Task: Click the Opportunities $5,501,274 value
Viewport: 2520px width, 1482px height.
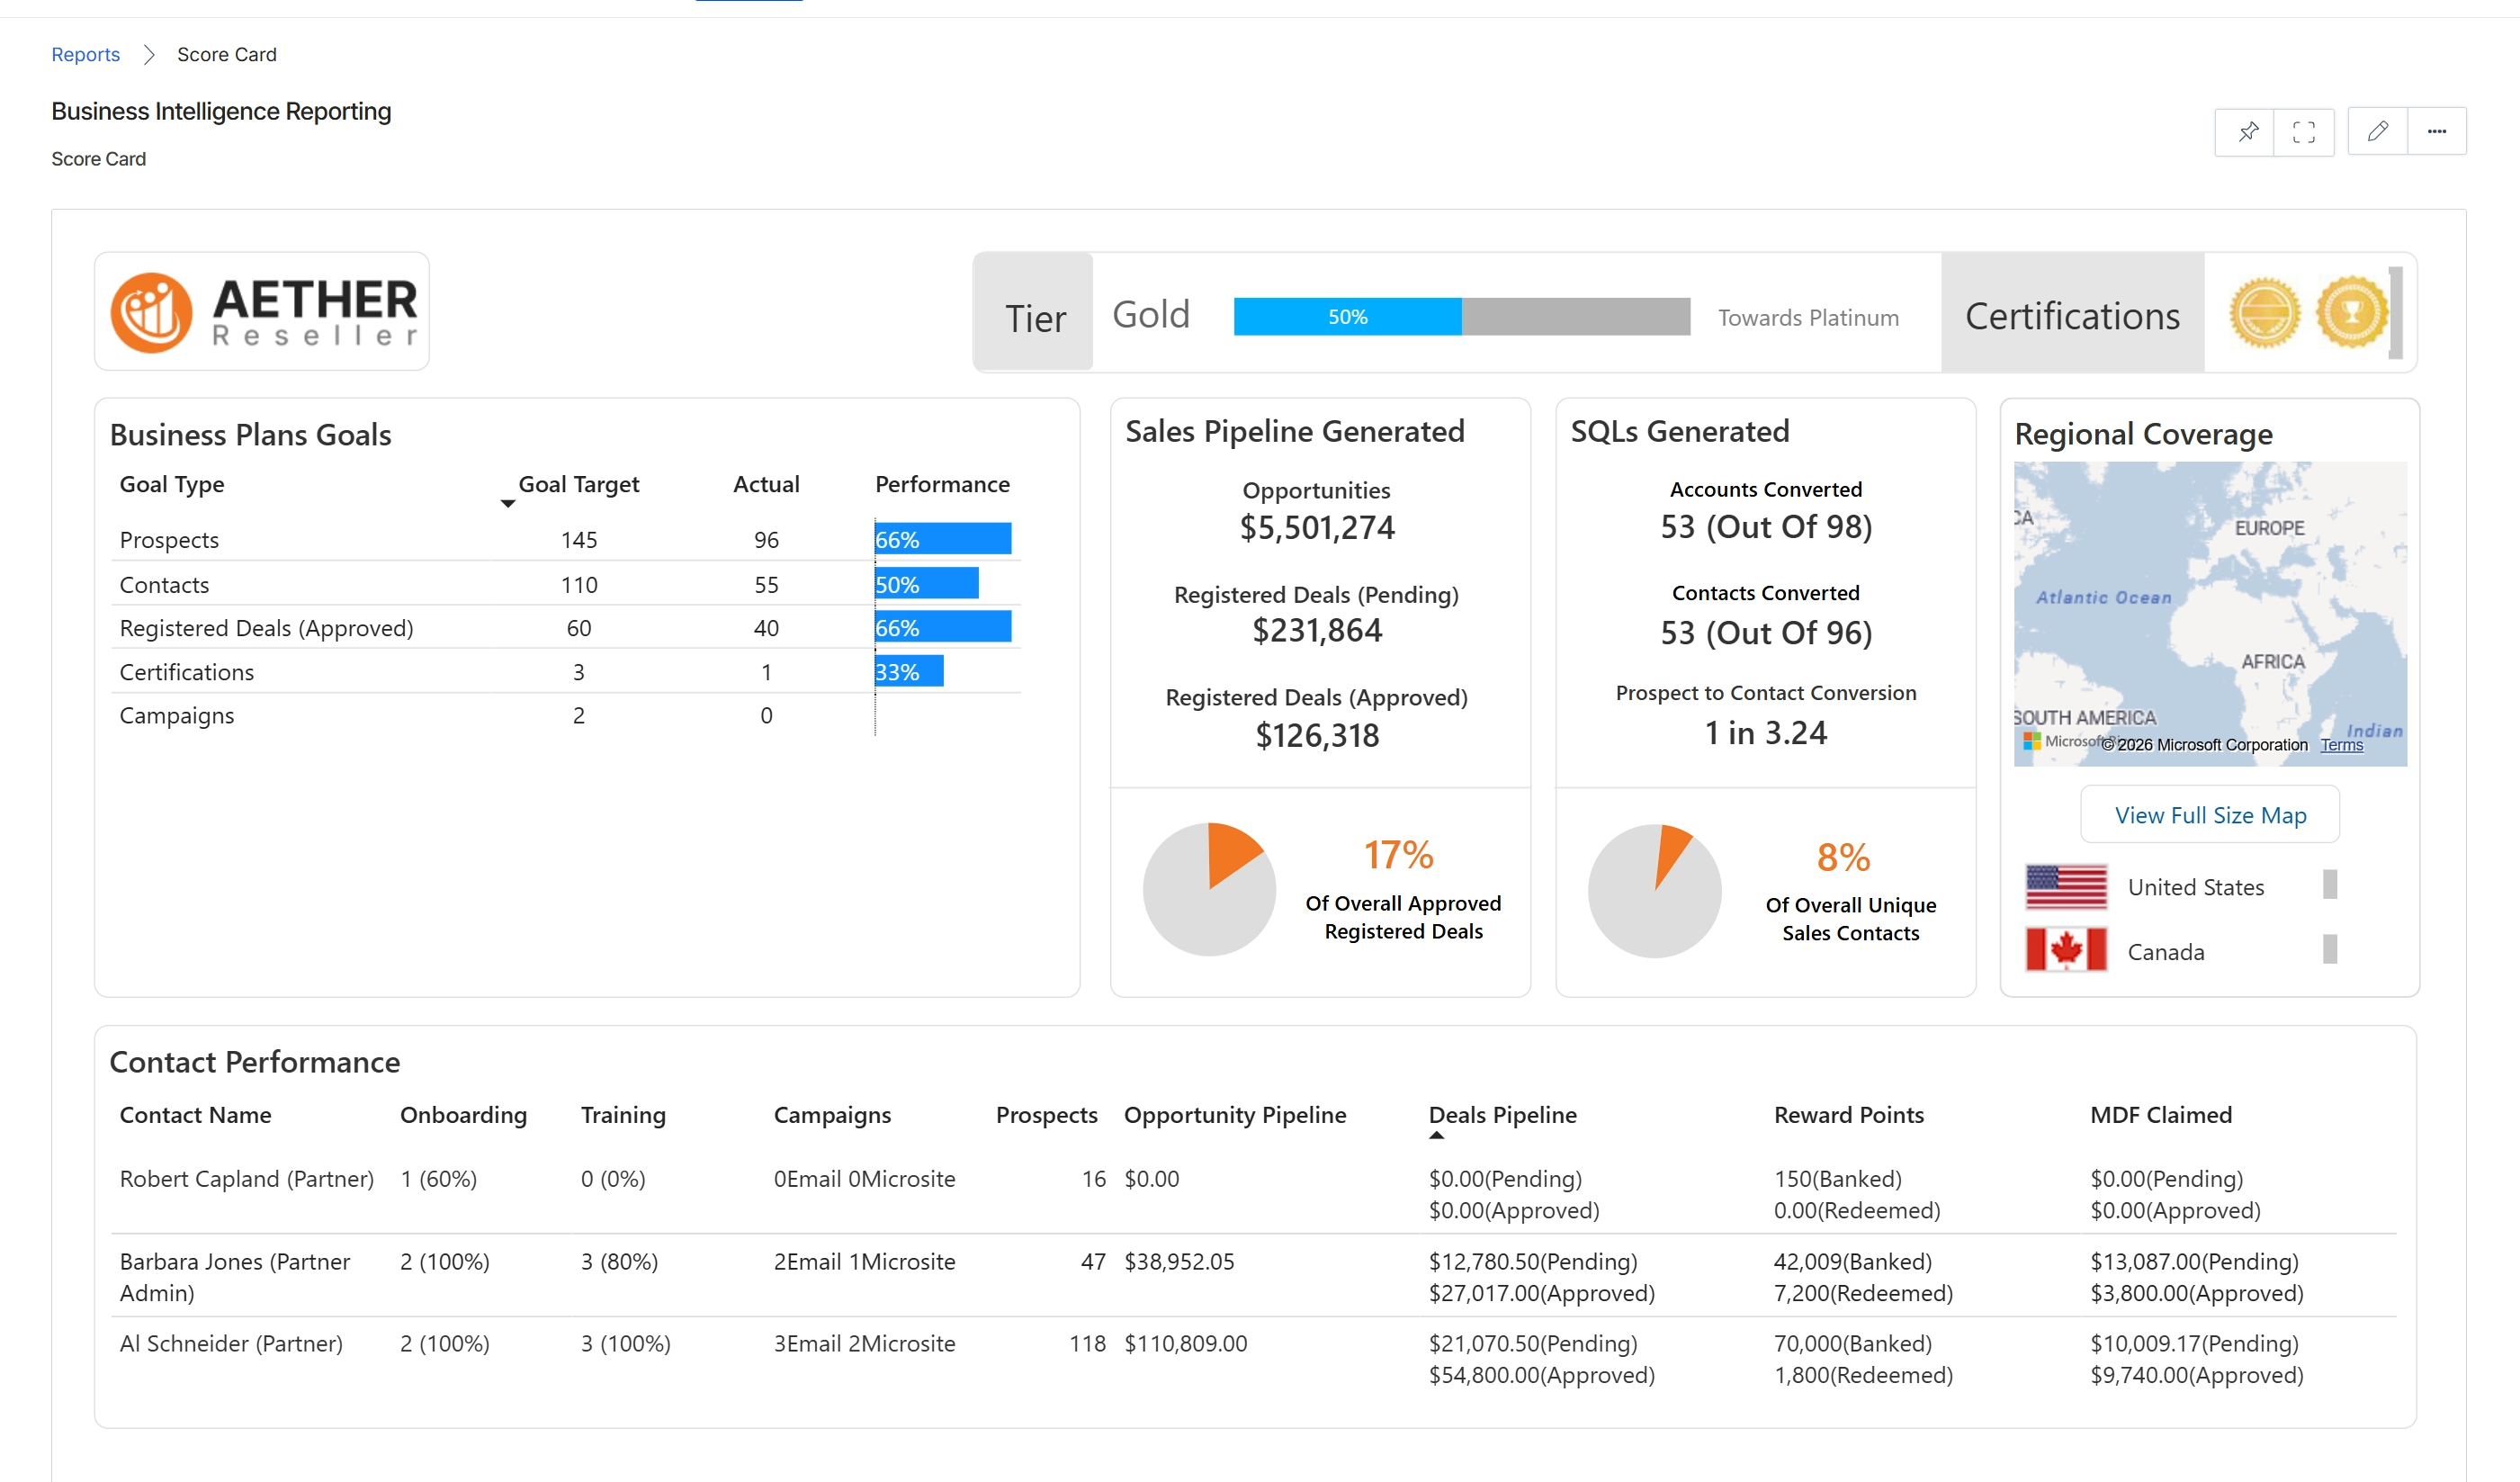Action: (x=1317, y=527)
